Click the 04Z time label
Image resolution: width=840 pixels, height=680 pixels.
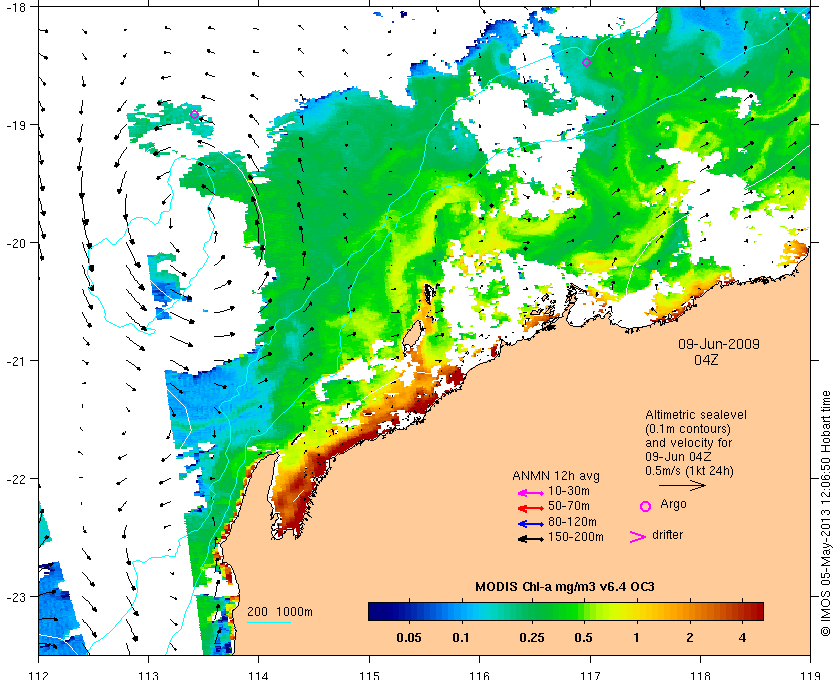click(x=706, y=360)
